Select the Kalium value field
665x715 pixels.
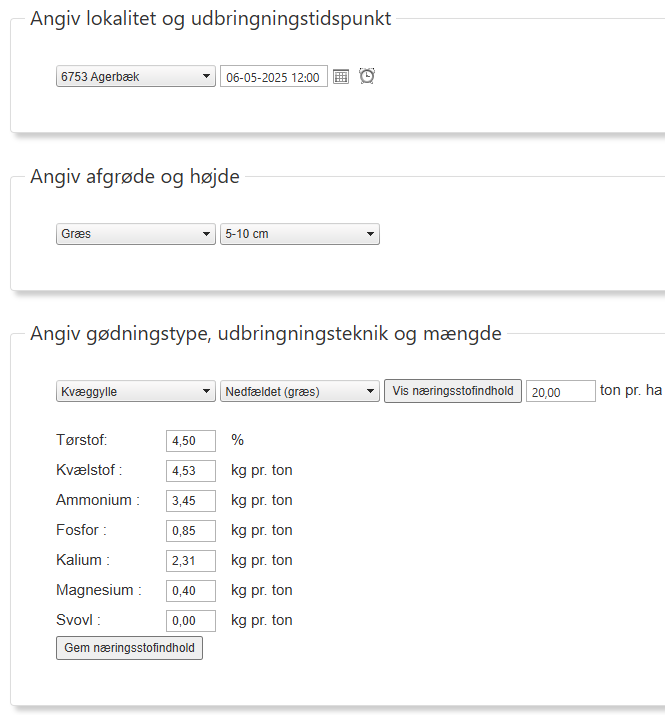pyautogui.click(x=190, y=561)
